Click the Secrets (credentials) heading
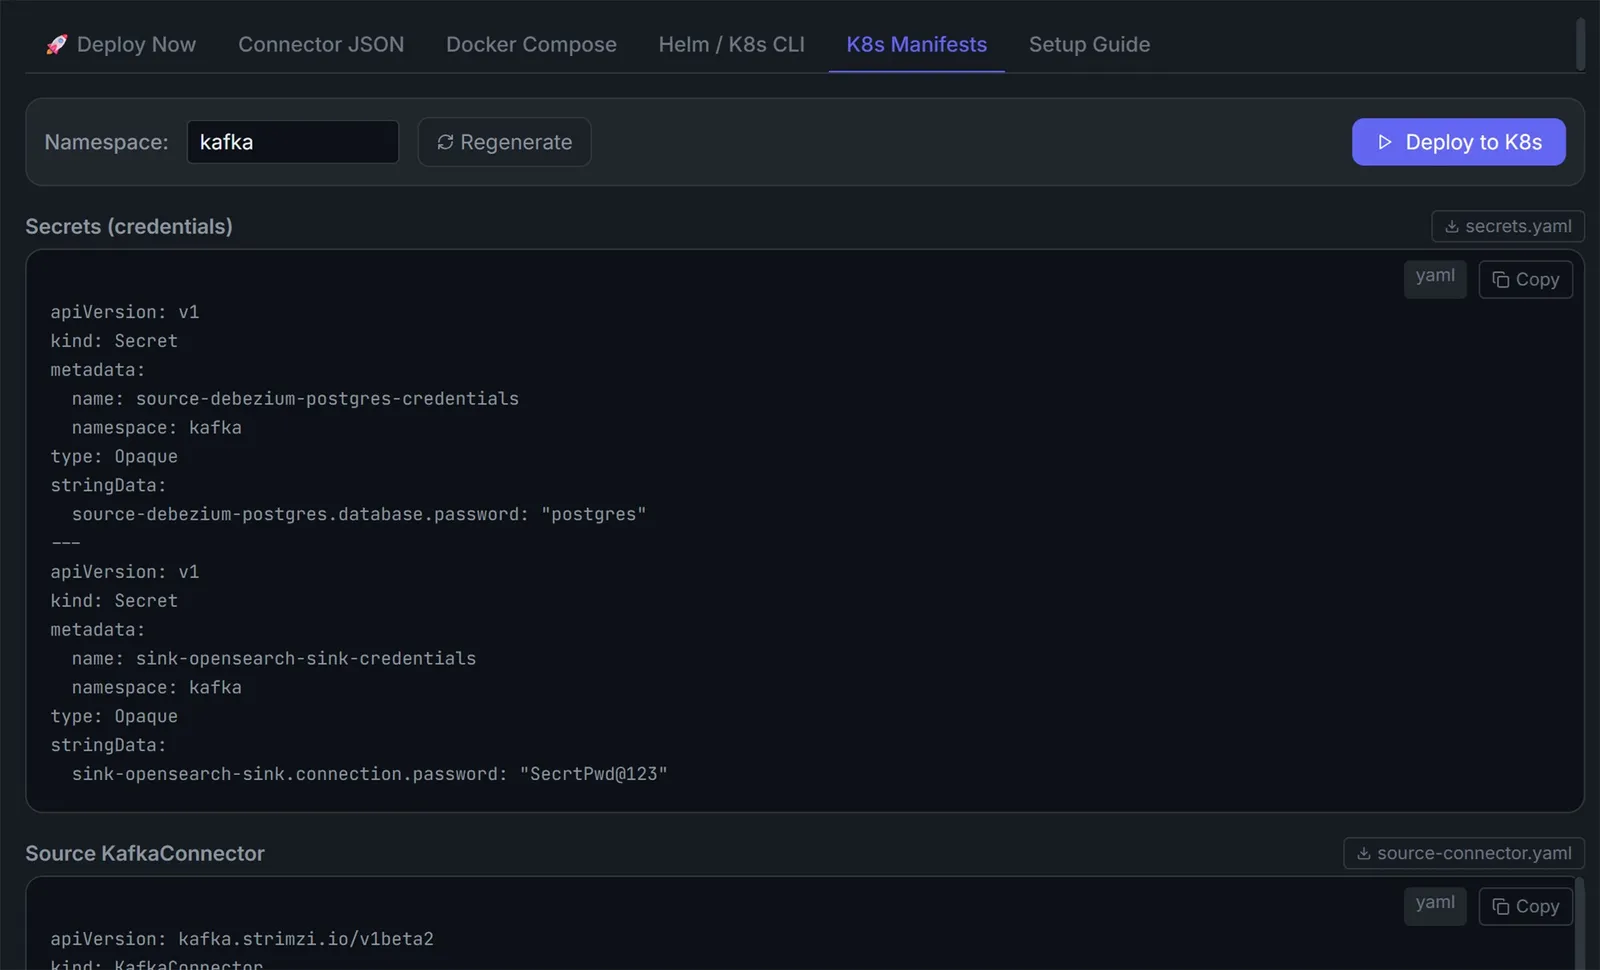 click(x=129, y=226)
